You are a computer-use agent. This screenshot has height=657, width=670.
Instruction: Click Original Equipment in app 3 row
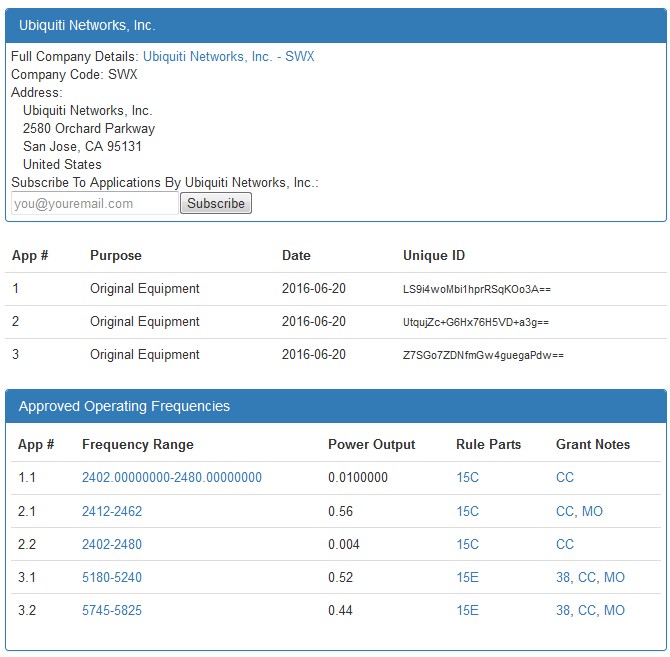click(145, 355)
